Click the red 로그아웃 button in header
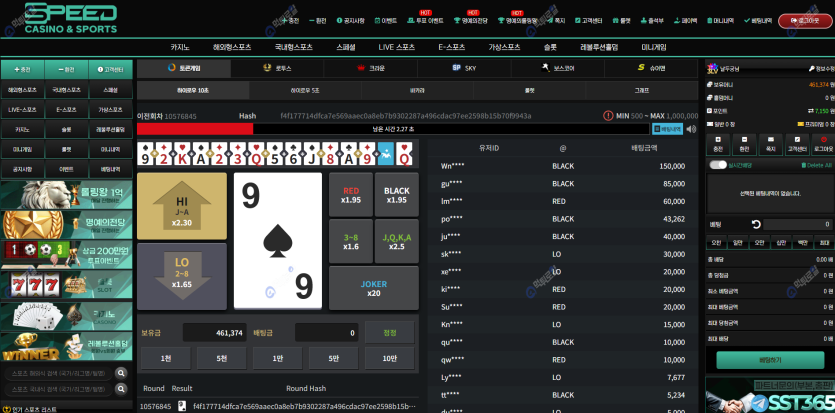 804,21
